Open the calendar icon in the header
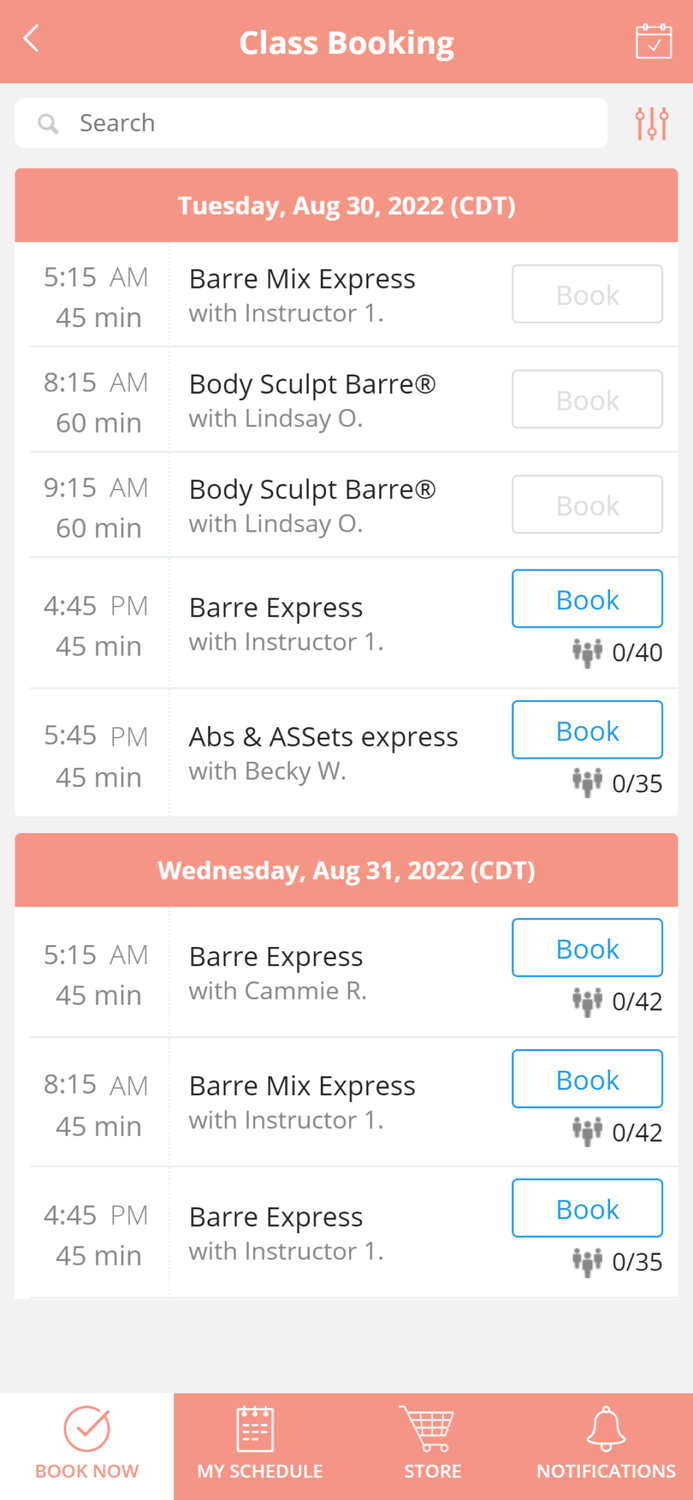Image resolution: width=693 pixels, height=1500 pixels. [x=653, y=42]
